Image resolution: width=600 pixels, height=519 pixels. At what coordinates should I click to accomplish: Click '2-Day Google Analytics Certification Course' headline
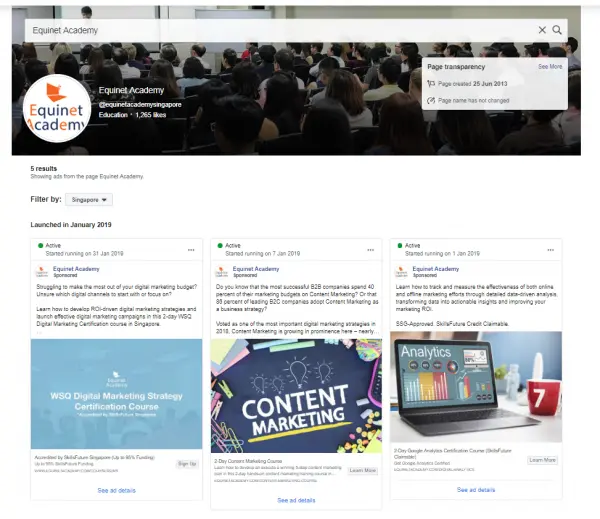[x=453, y=454]
